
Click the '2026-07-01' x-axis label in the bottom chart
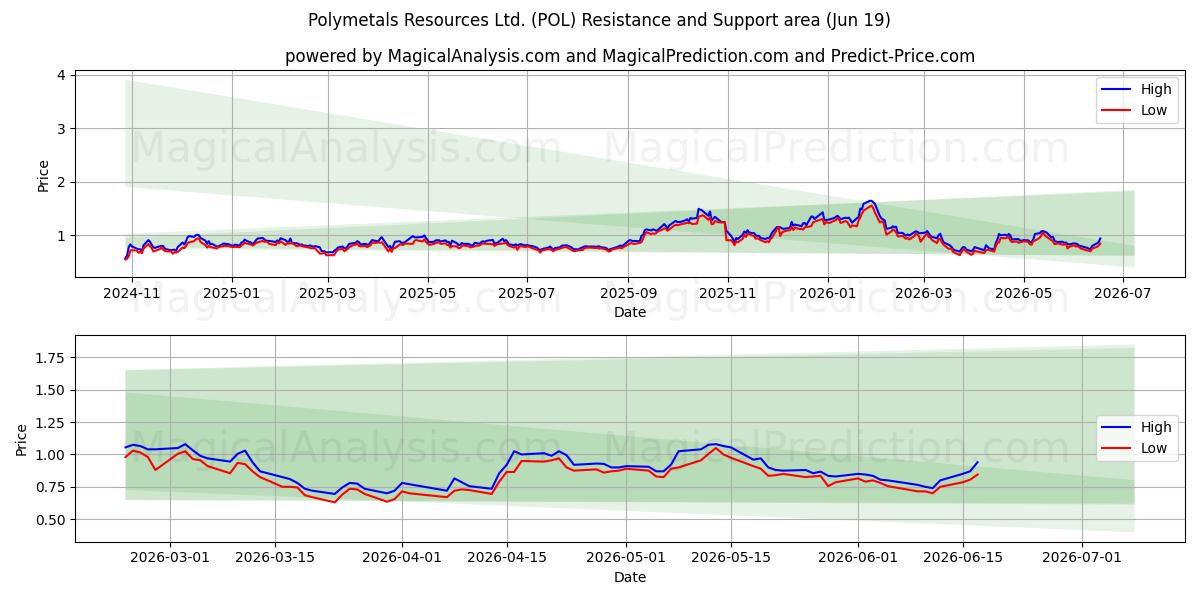(x=1083, y=558)
